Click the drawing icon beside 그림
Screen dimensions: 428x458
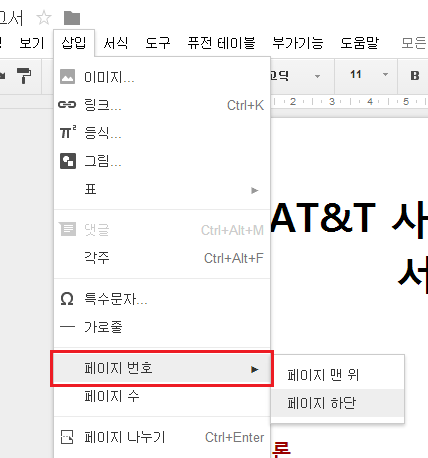68,161
